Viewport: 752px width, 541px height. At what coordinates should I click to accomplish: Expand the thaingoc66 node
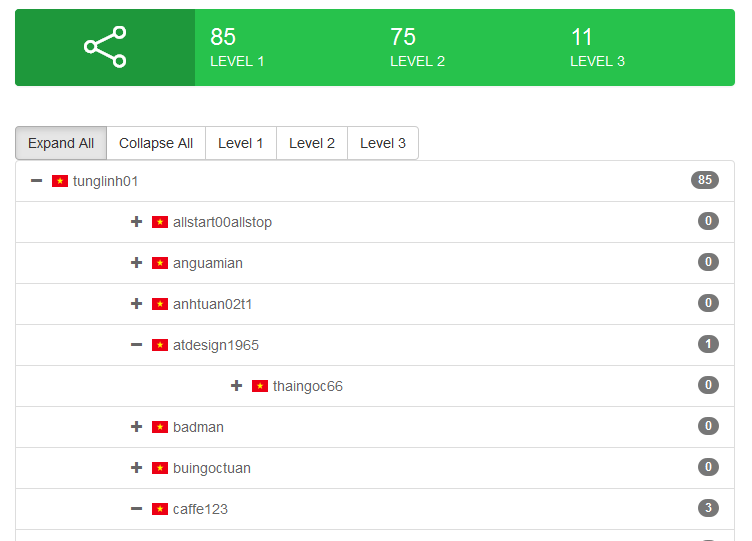(237, 386)
